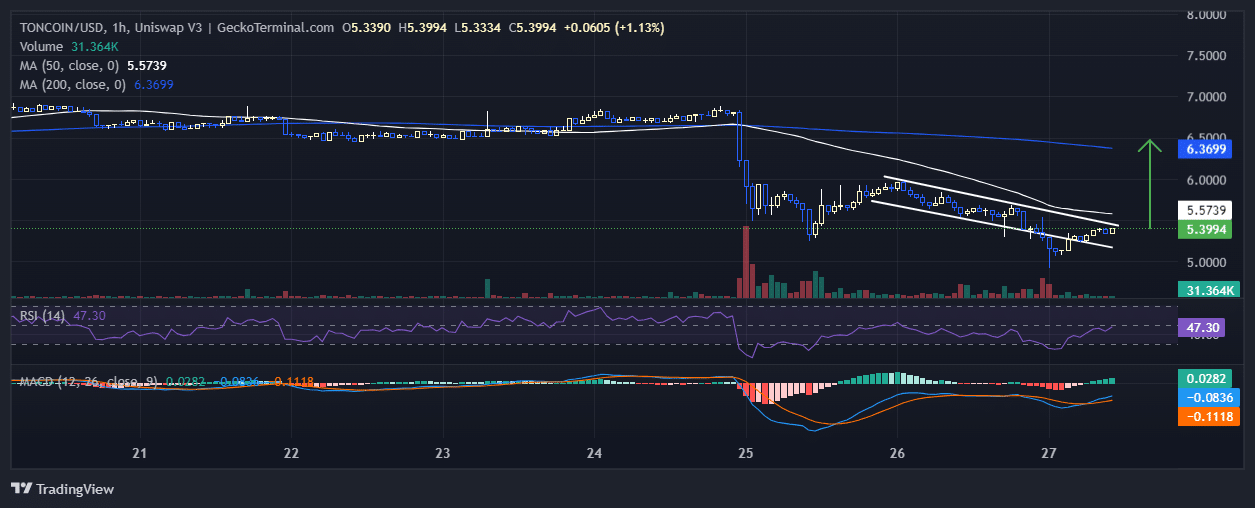
Task: Click date 26 on the time axis
Action: [x=897, y=453]
